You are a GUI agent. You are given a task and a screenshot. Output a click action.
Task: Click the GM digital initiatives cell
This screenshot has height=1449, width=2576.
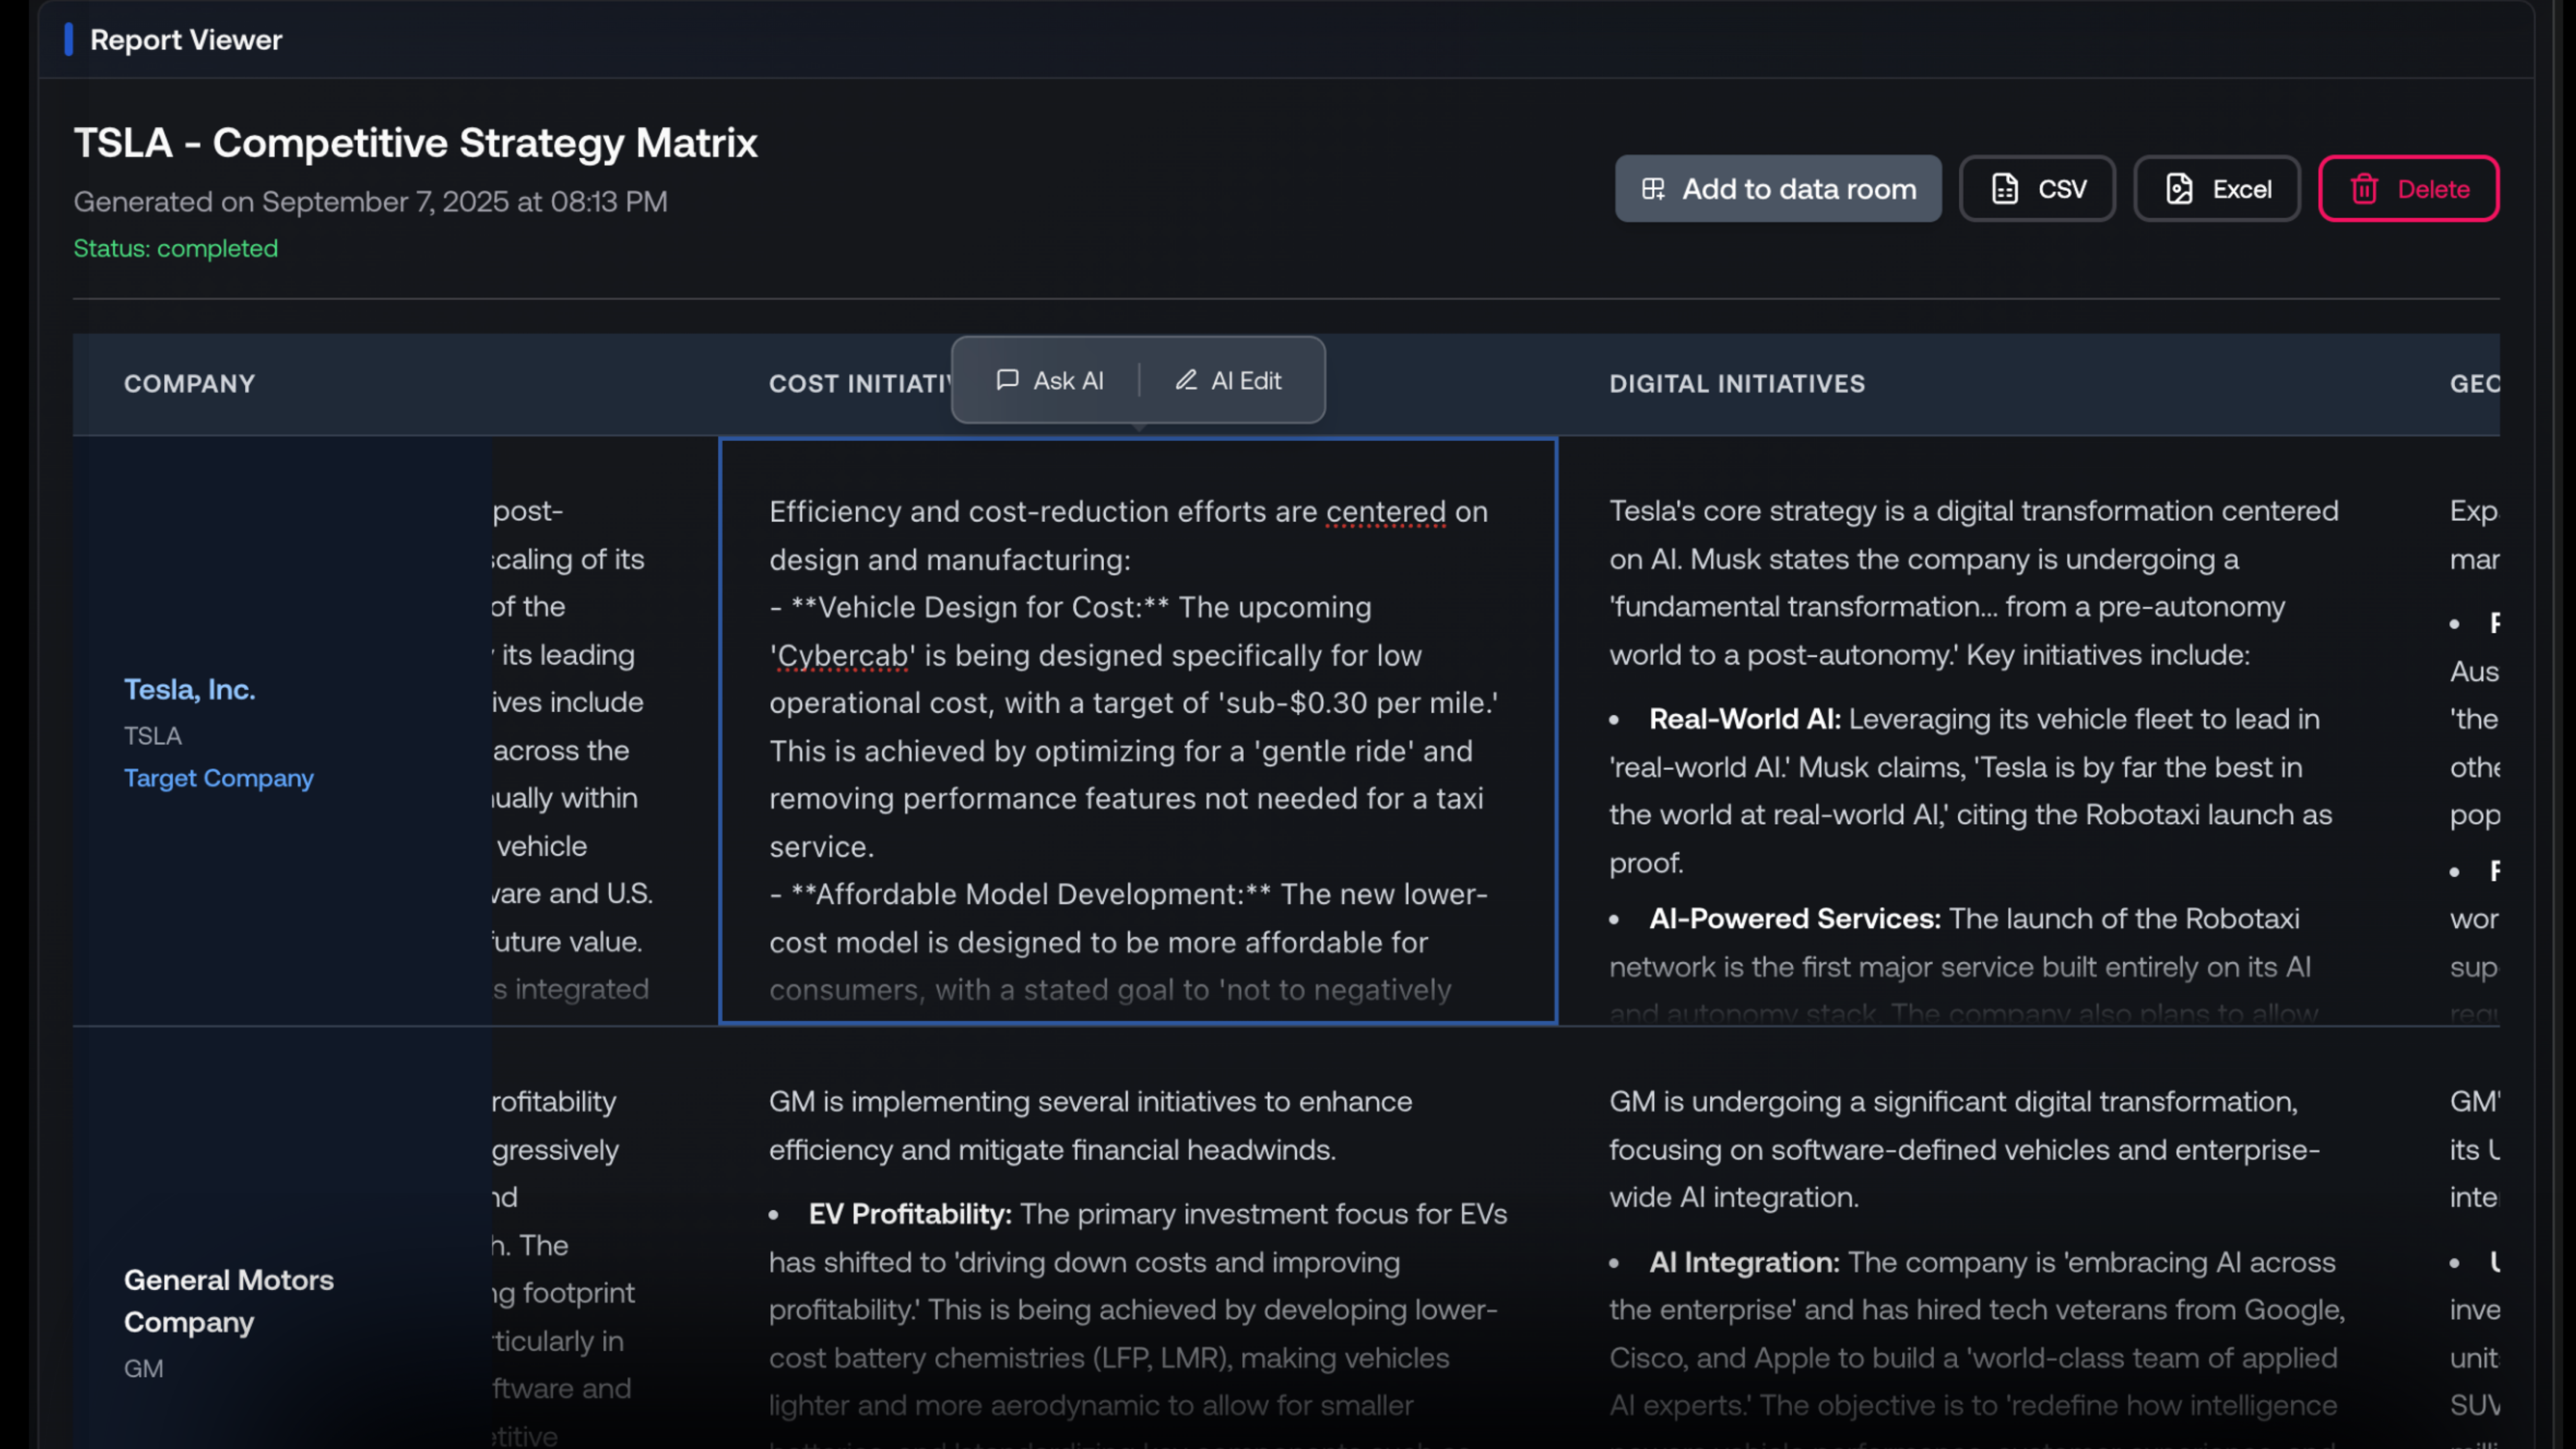(1978, 1238)
